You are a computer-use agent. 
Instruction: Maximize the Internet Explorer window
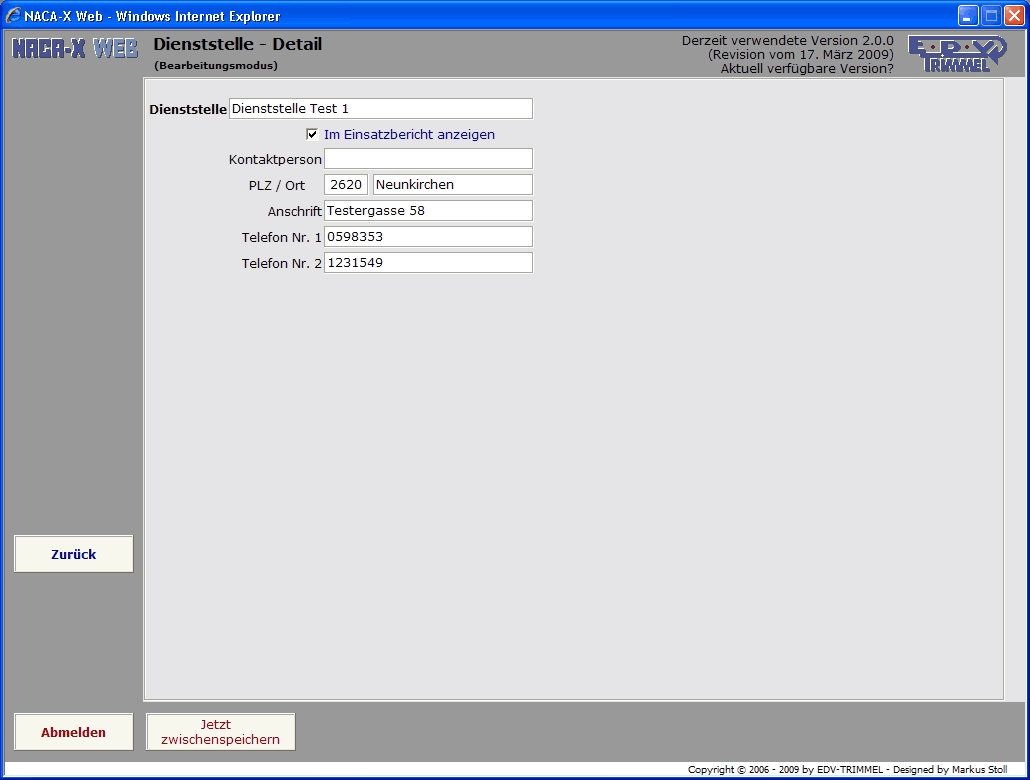(x=991, y=16)
